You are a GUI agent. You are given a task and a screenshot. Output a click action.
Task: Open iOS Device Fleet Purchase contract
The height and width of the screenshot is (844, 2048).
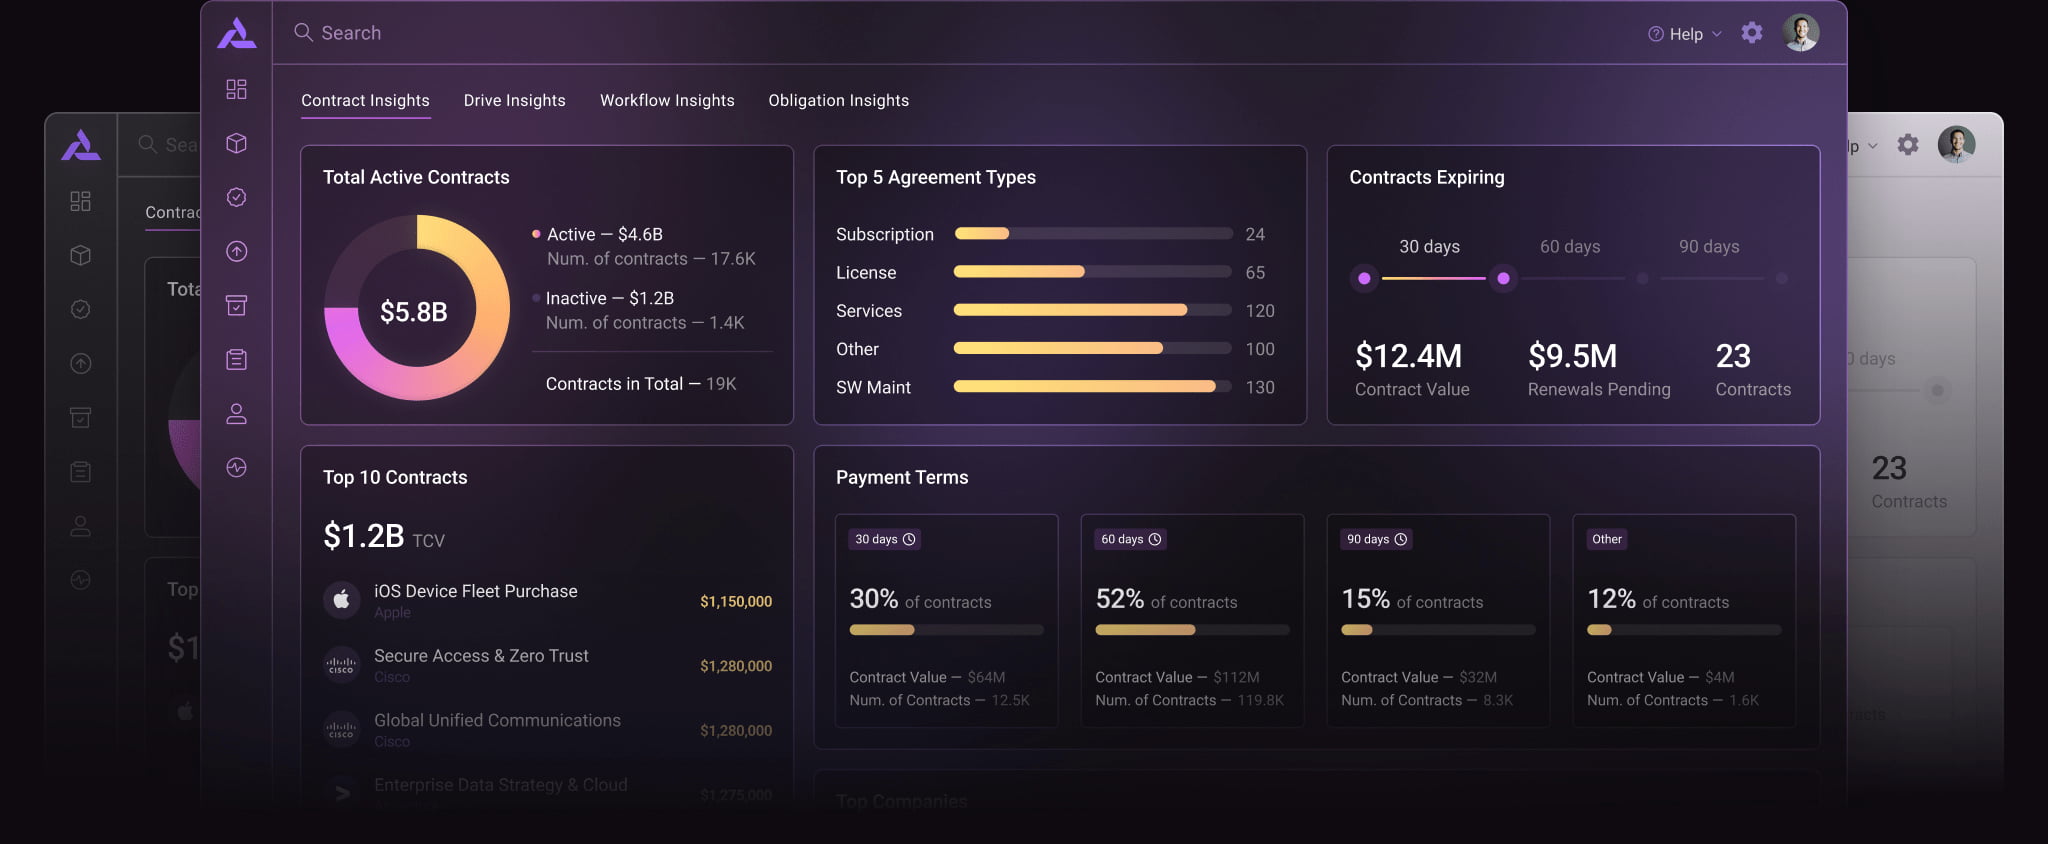pos(475,592)
